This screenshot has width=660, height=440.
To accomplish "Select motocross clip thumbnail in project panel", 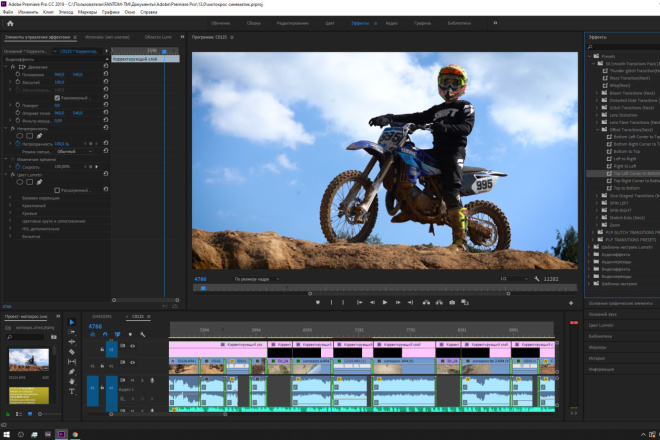I will [29, 360].
